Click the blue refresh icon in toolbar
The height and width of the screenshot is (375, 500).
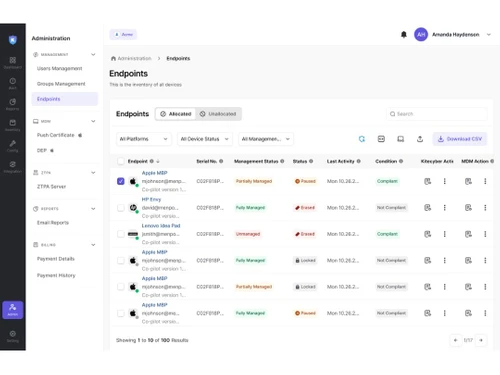pyautogui.click(x=362, y=139)
